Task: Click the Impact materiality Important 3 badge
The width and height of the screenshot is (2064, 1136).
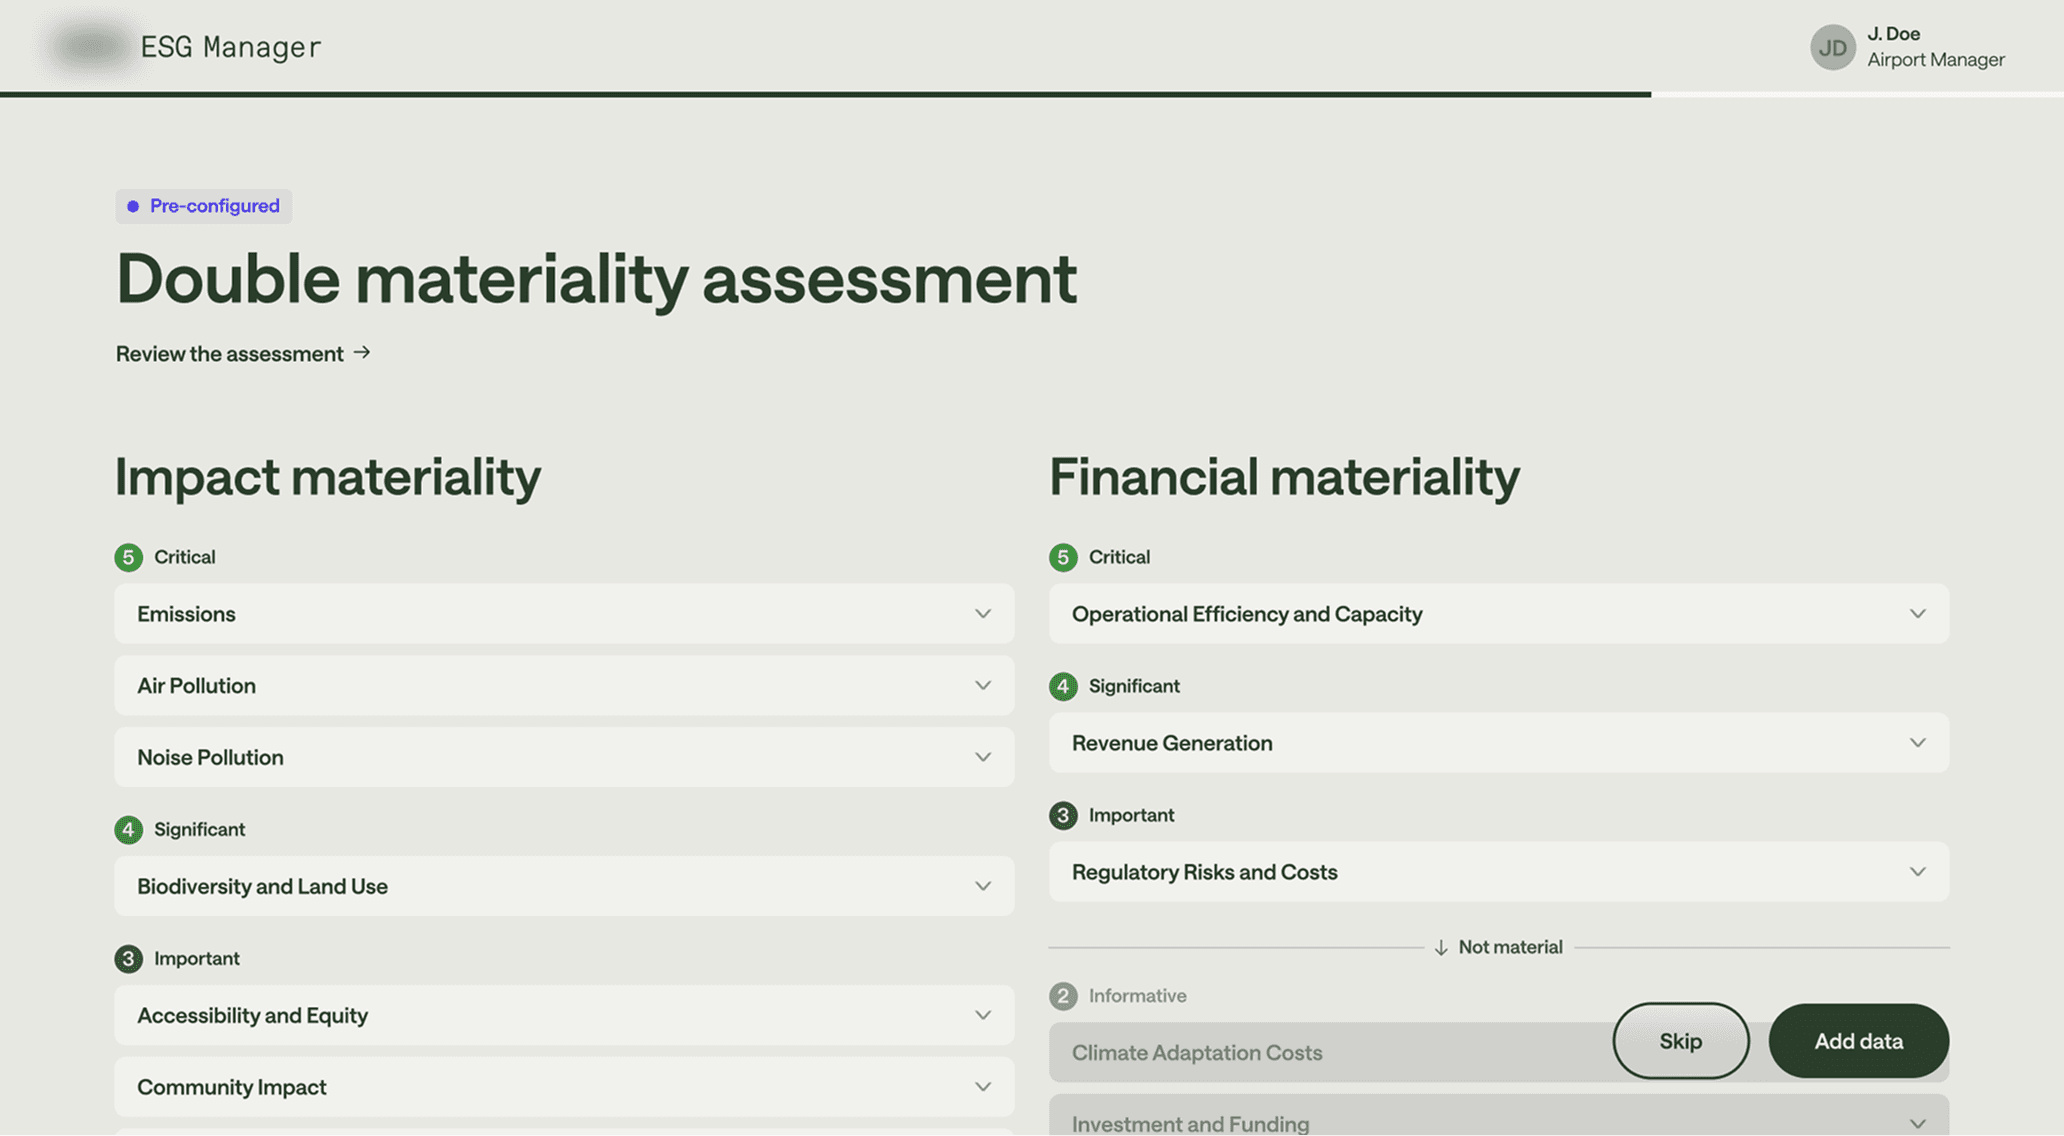Action: pyautogui.click(x=128, y=958)
